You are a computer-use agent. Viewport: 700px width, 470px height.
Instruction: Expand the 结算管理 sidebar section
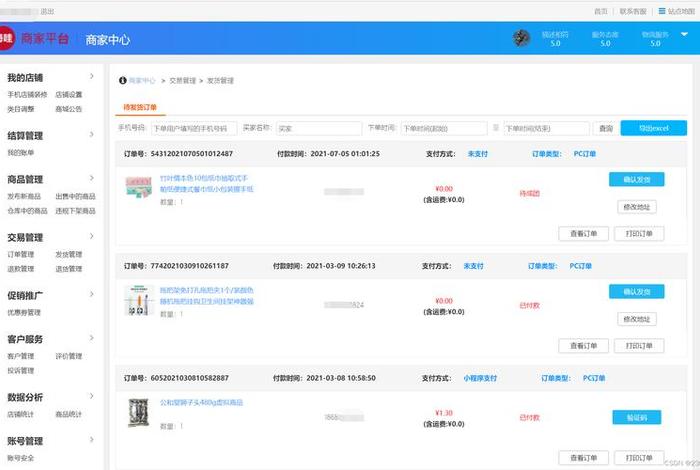coord(91,134)
